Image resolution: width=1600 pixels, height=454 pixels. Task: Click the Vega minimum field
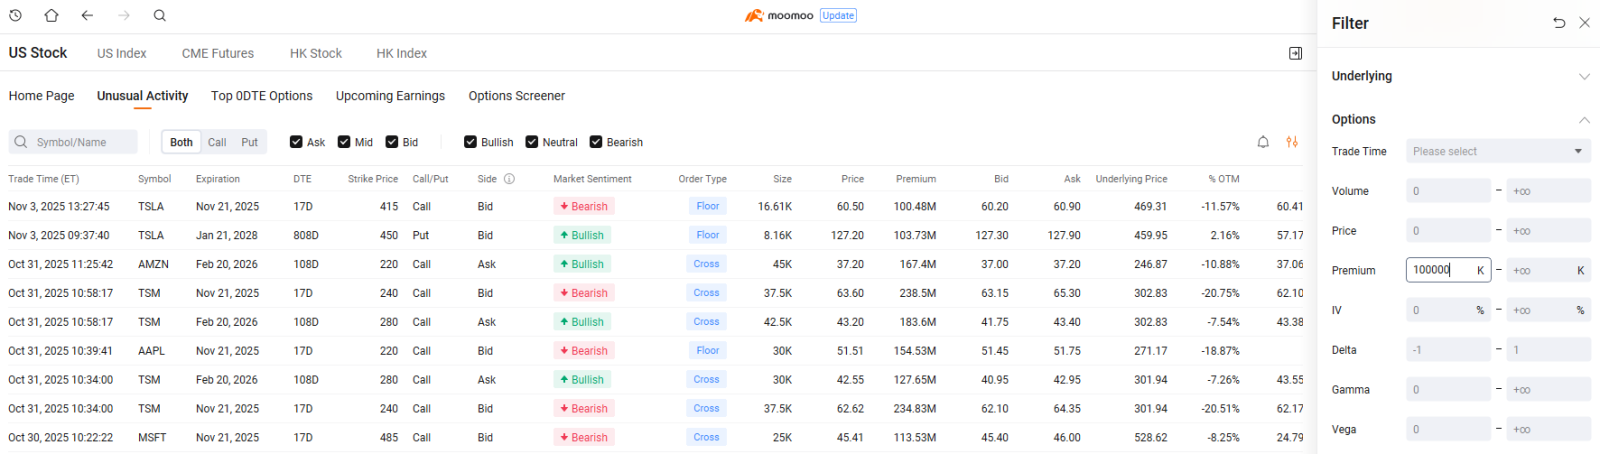coord(1448,429)
